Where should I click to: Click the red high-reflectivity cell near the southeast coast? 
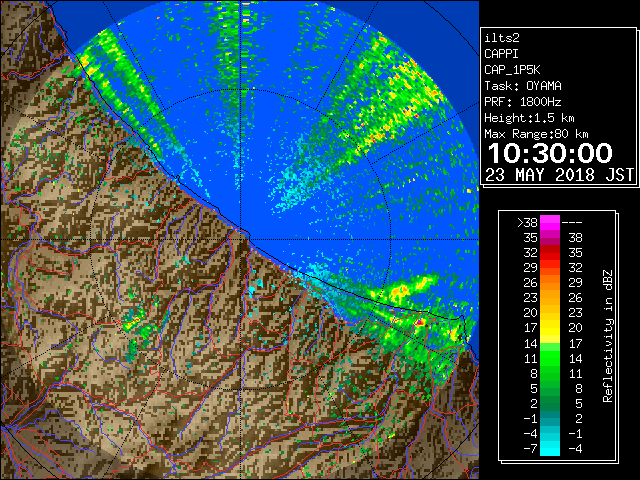(x=419, y=322)
